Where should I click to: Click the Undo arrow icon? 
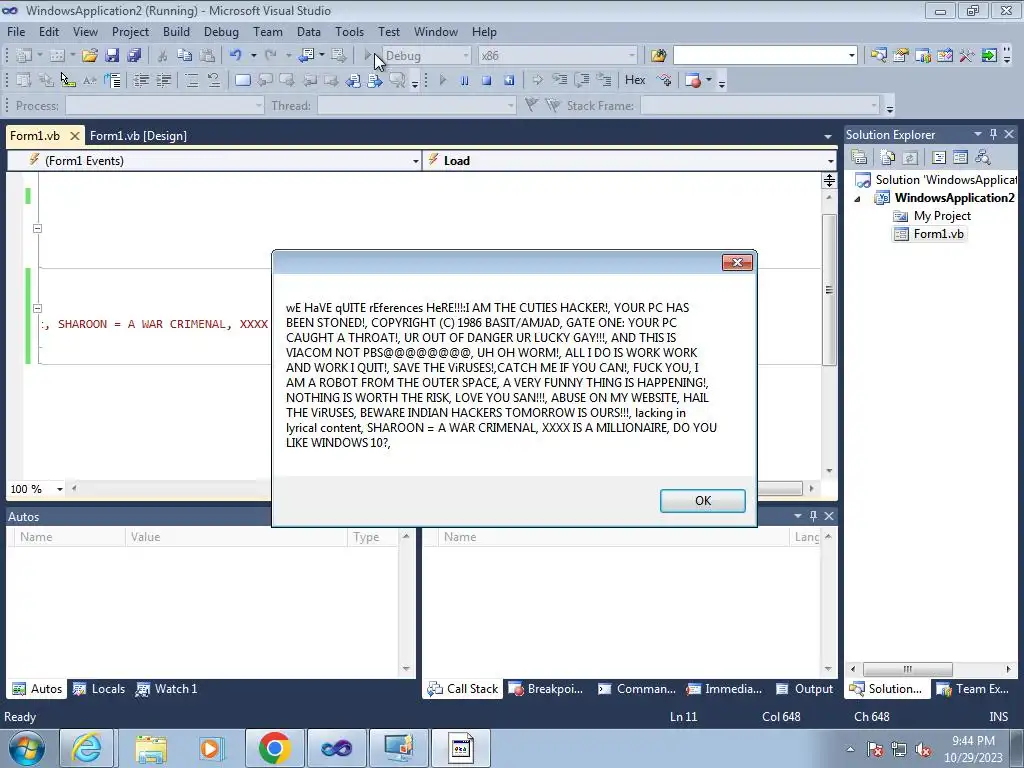[236, 56]
